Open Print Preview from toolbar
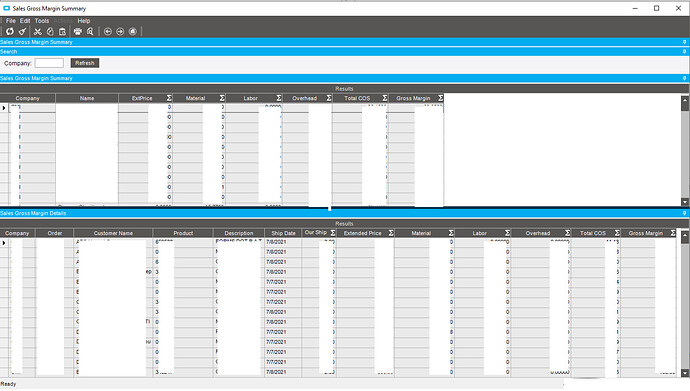690x391 pixels. point(90,31)
